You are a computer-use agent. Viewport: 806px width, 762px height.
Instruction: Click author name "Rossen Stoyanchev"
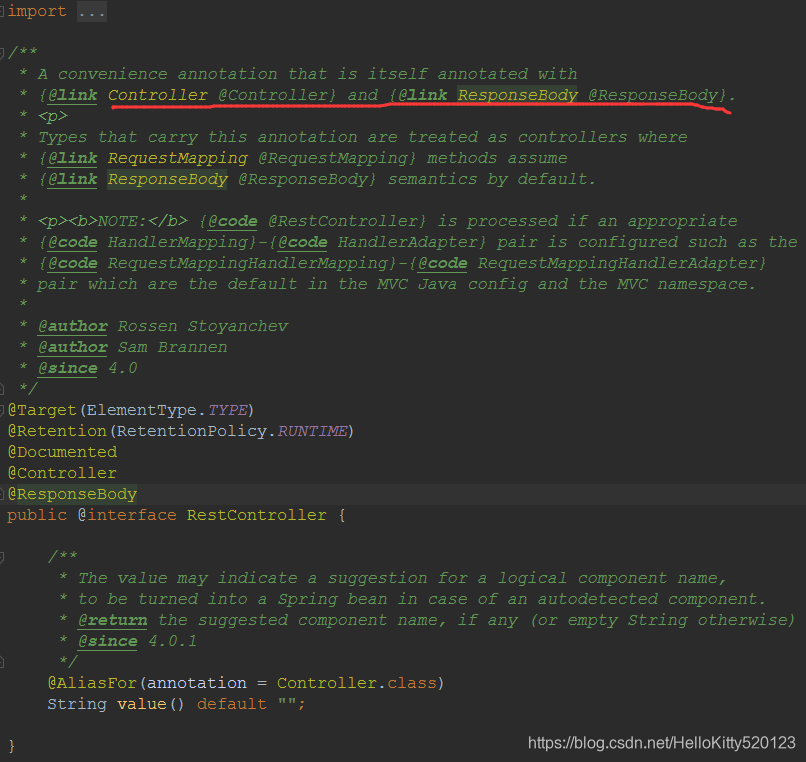tap(203, 326)
